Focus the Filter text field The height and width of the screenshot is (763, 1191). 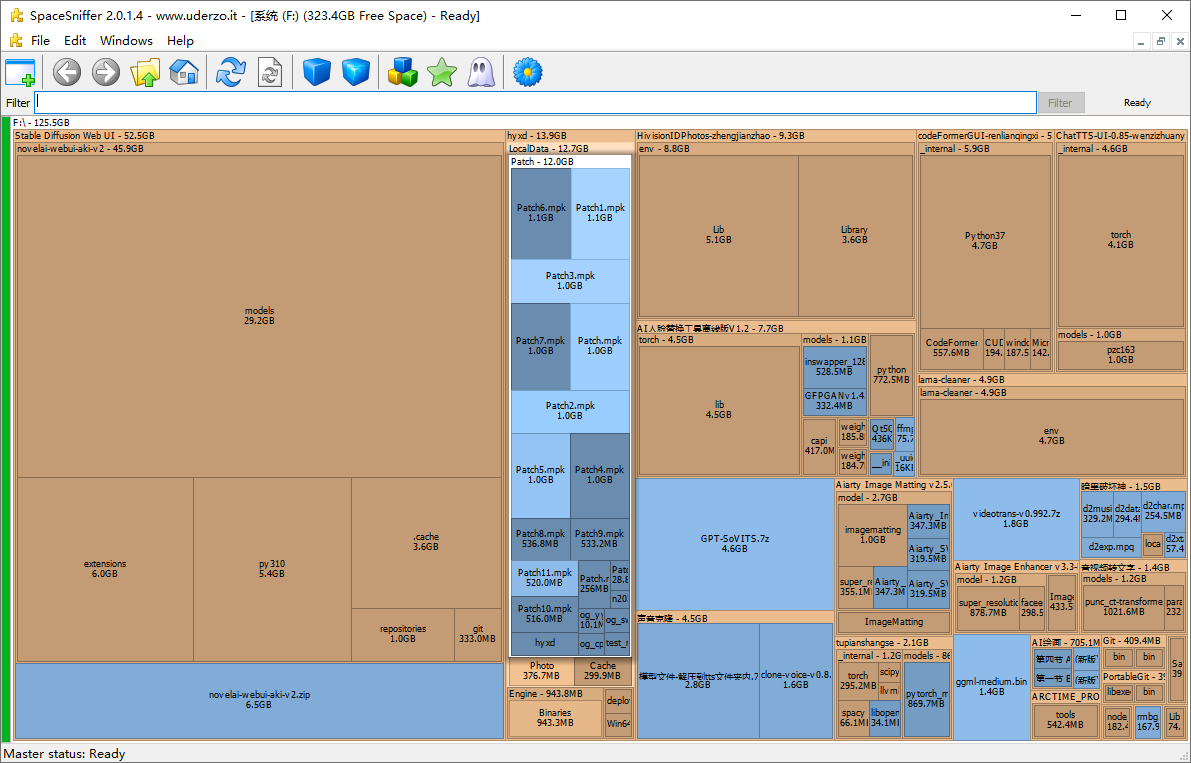[535, 102]
